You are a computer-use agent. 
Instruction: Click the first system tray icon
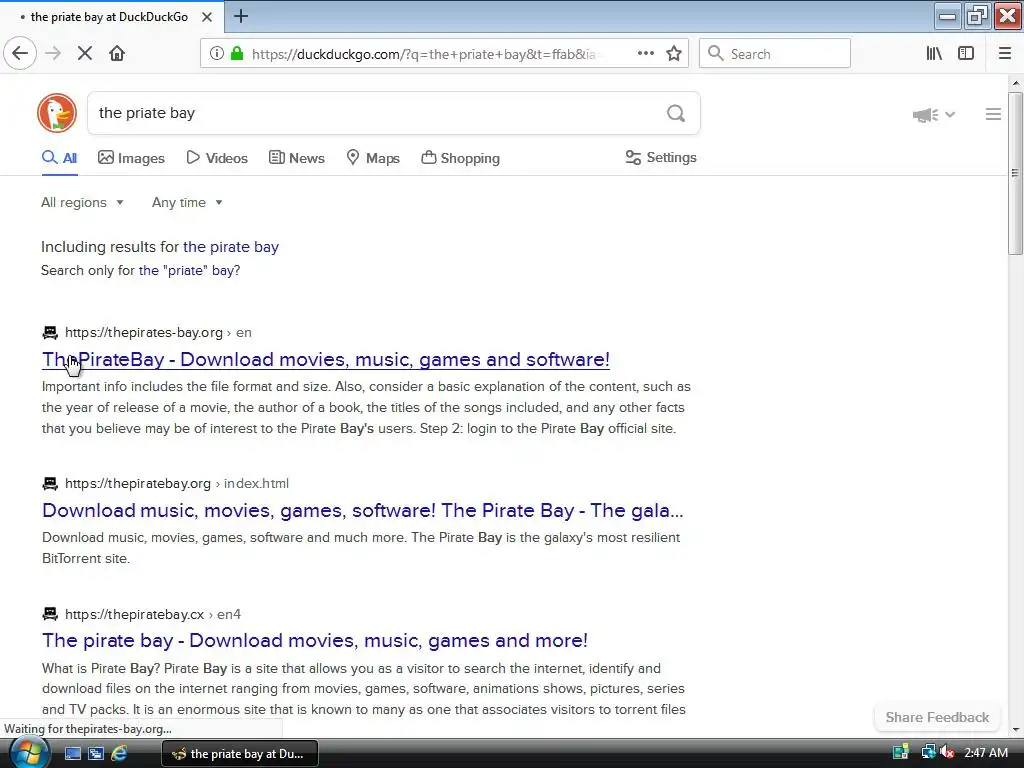tap(901, 753)
